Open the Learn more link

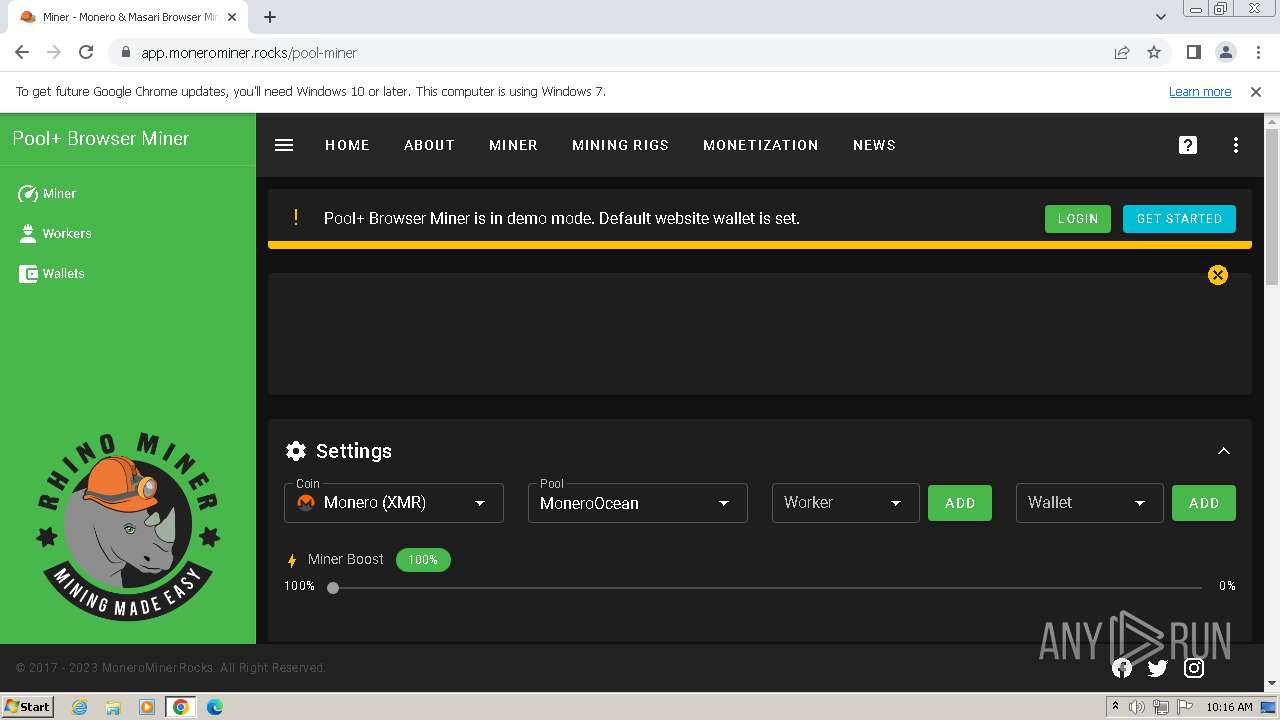(1200, 91)
